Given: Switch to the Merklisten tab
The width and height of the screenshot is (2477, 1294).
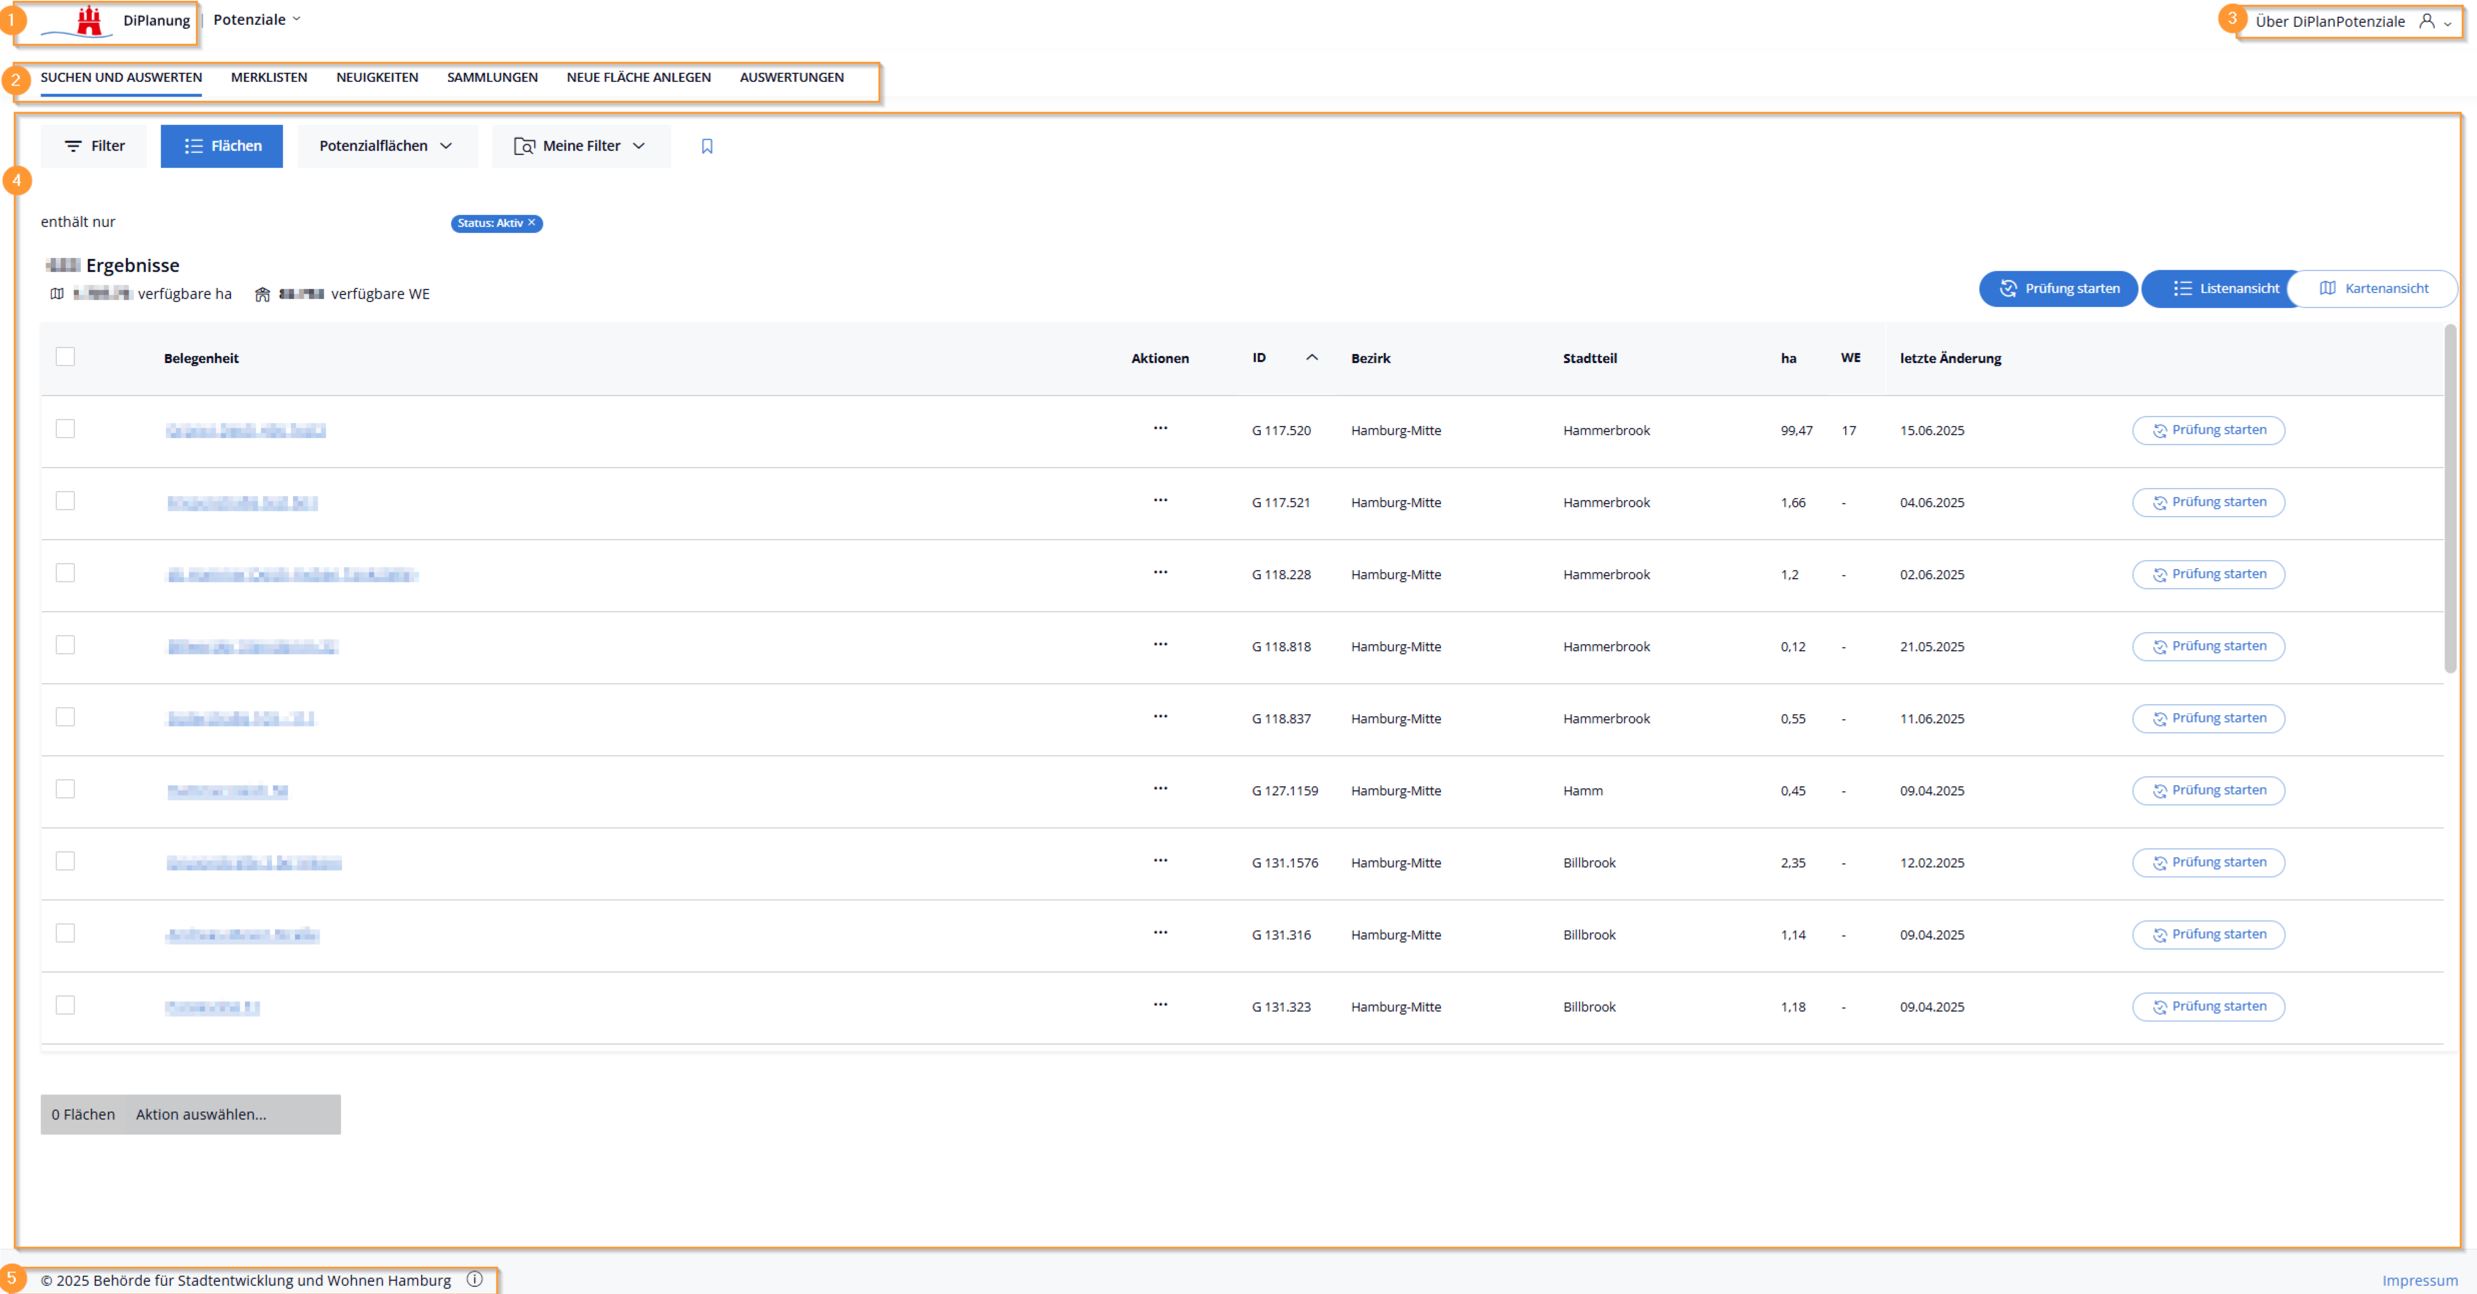Looking at the screenshot, I should tap(269, 77).
